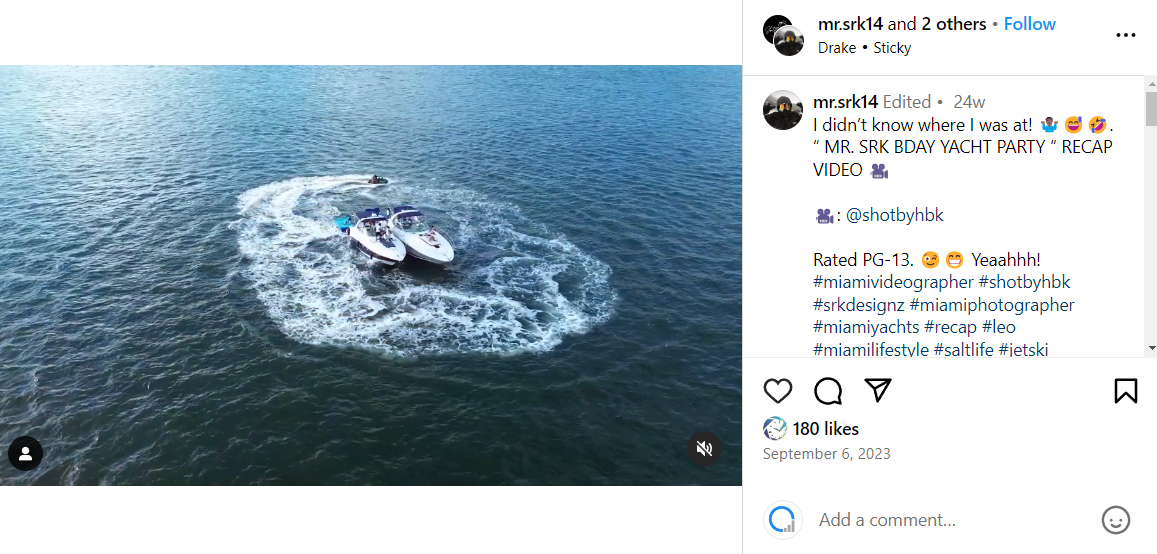The height and width of the screenshot is (554, 1157).
Task: Open the Drake • Sticky audio link
Action: coord(864,47)
